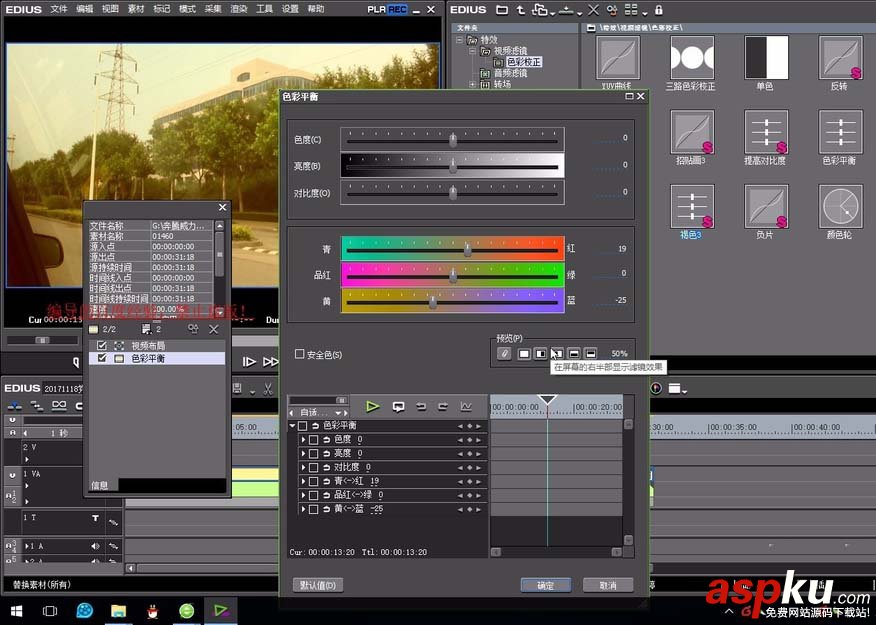Expand the 亮度 keyframe row
This screenshot has width=876, height=625.
pos(303,454)
